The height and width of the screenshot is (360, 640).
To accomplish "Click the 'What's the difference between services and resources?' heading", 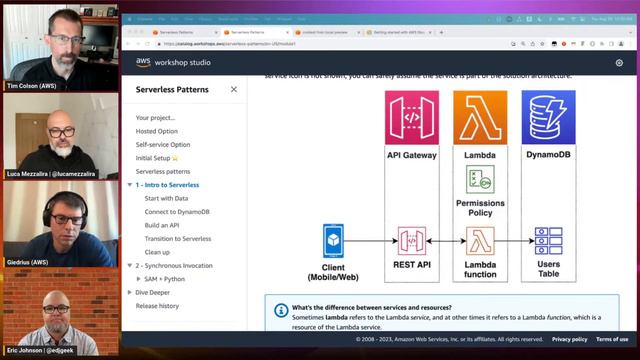I will pyautogui.click(x=371, y=307).
